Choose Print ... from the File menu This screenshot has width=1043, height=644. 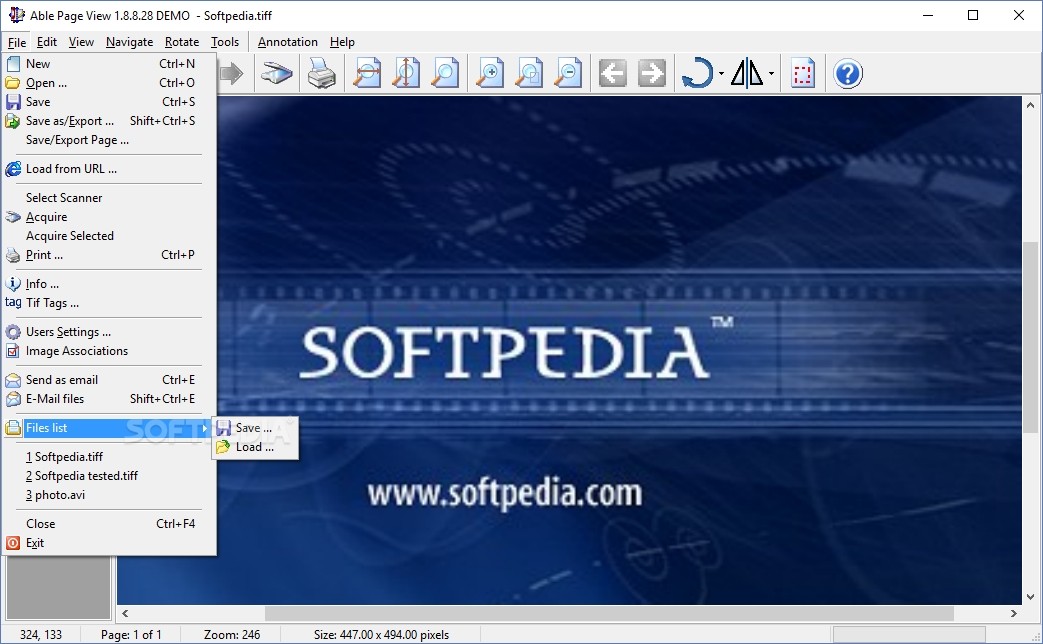coord(109,255)
